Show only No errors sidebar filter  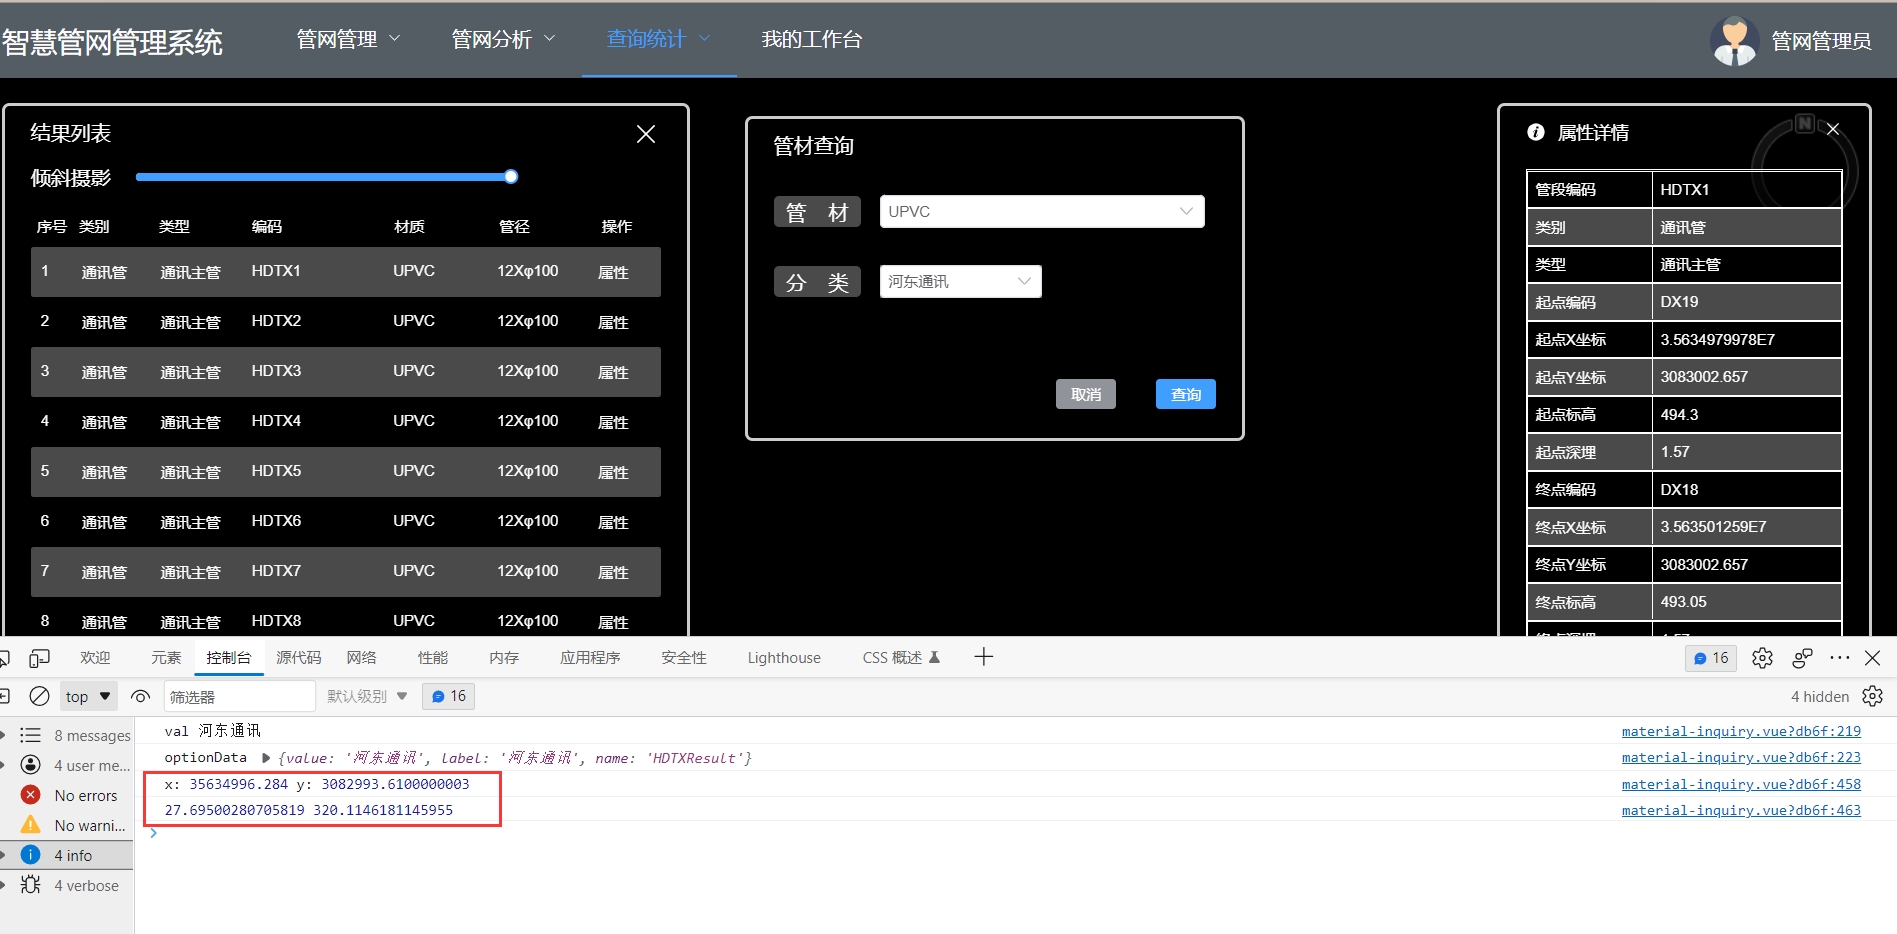(85, 795)
